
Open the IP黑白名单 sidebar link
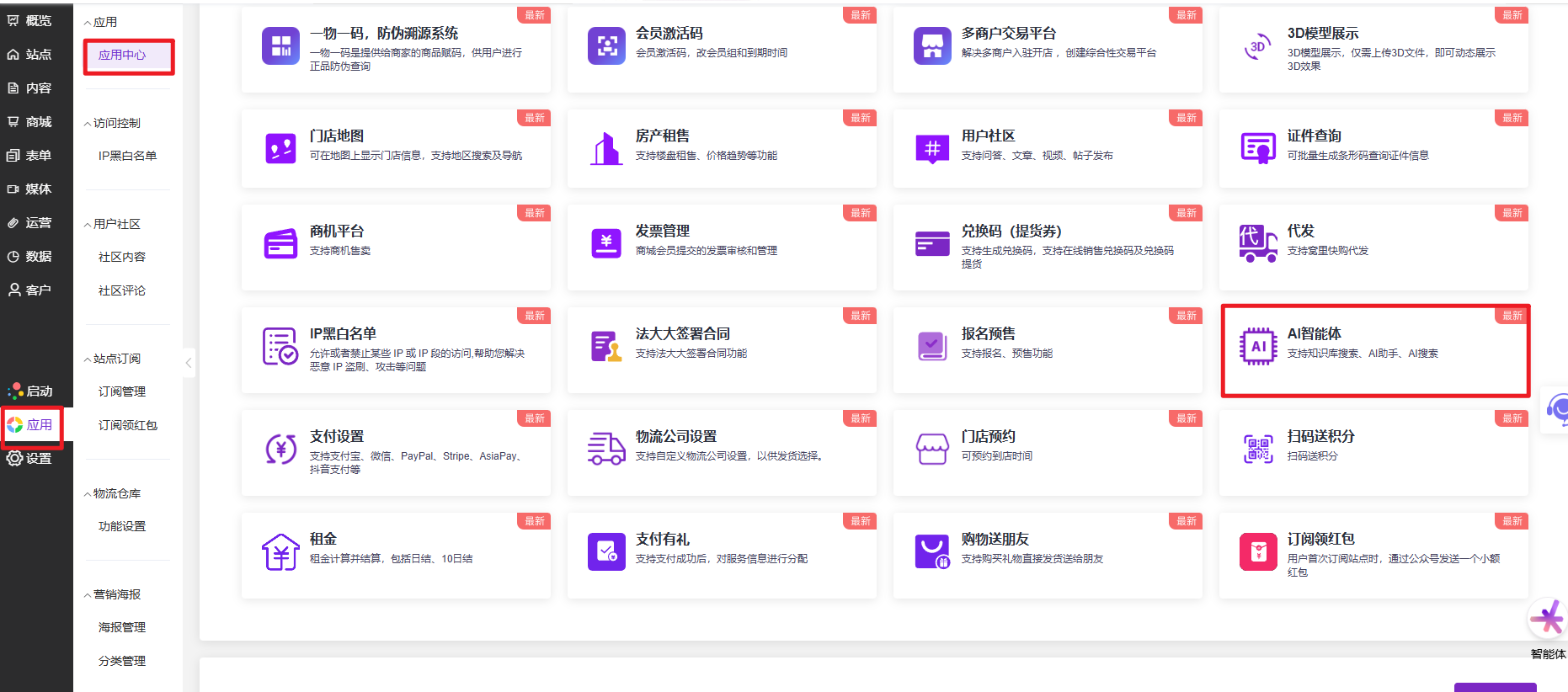coord(127,156)
